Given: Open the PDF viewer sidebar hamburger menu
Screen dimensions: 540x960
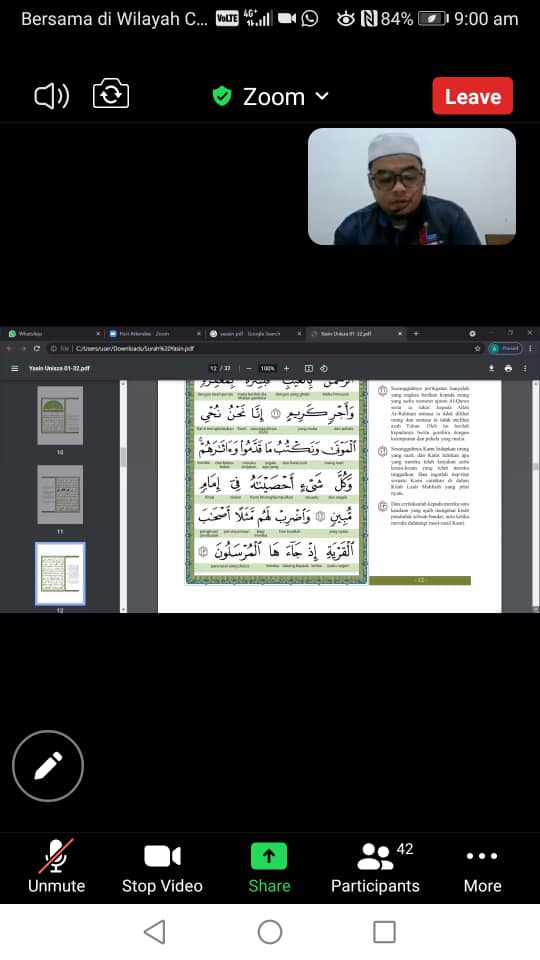Looking at the screenshot, I should [15, 369].
